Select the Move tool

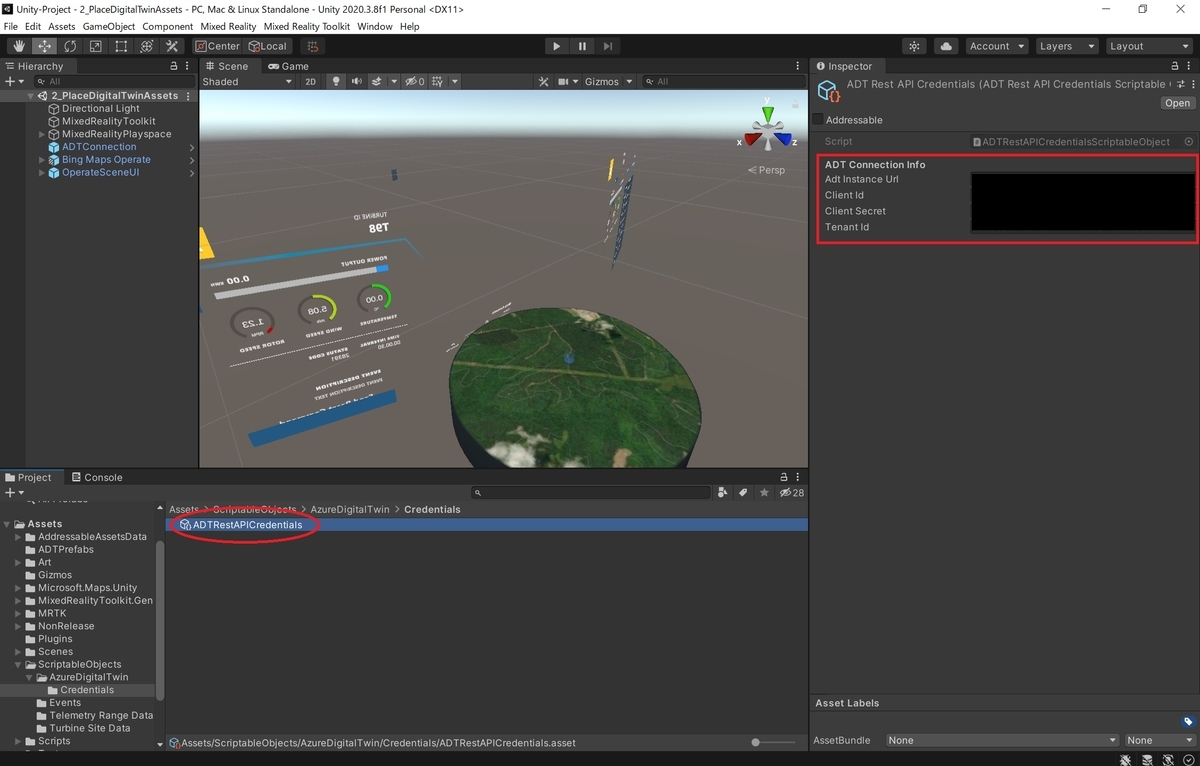(x=45, y=46)
